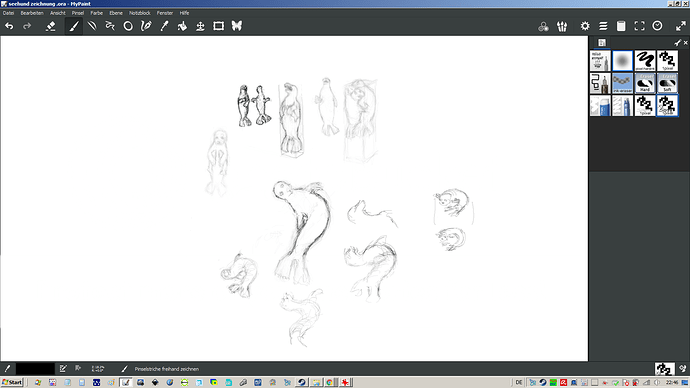
Task: Open the frame editing tool
Action: [x=218, y=26]
